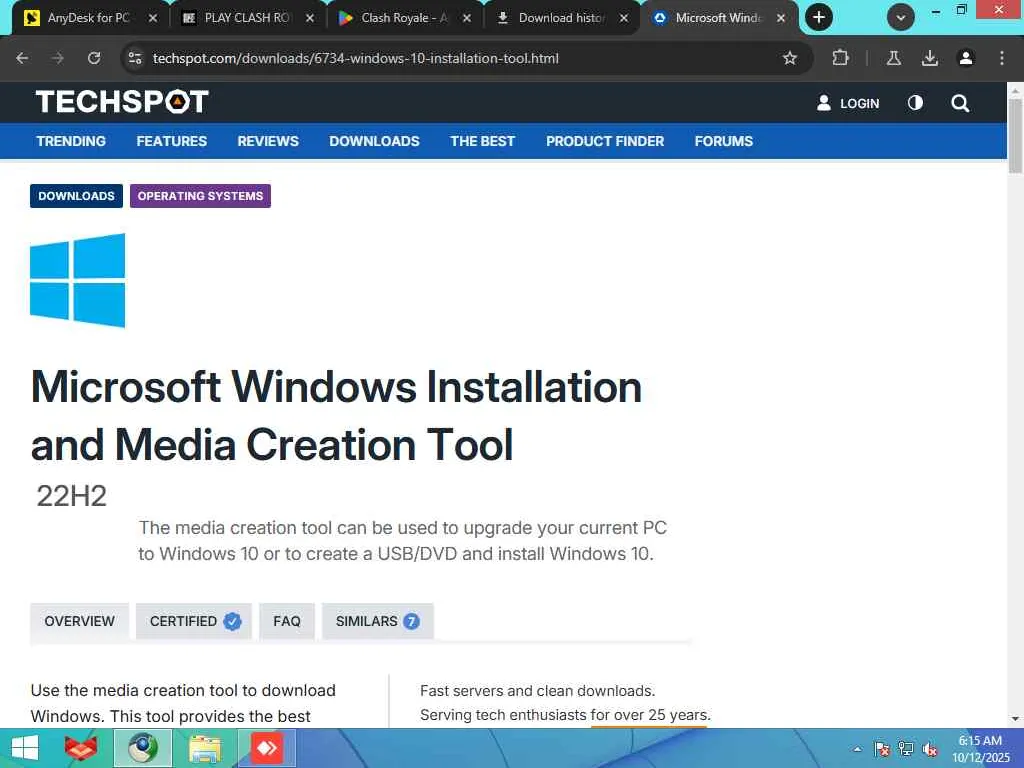
Task: Expand the tab search dropdown
Action: (x=901, y=18)
